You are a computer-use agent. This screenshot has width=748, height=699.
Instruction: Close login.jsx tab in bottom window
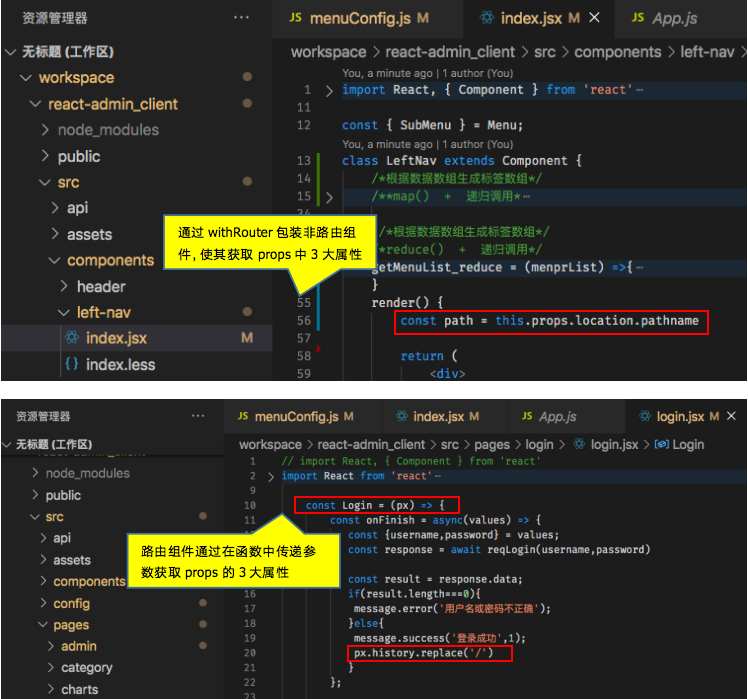[731, 416]
